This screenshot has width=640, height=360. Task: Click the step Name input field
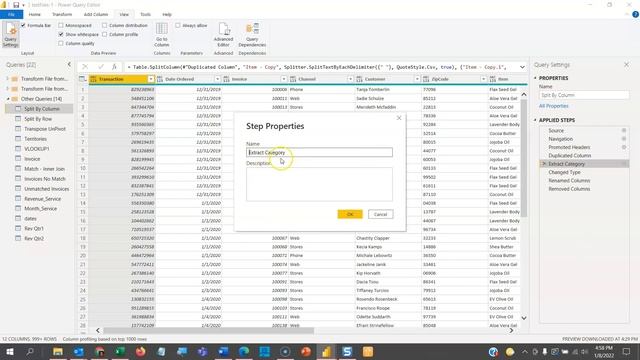pos(319,152)
